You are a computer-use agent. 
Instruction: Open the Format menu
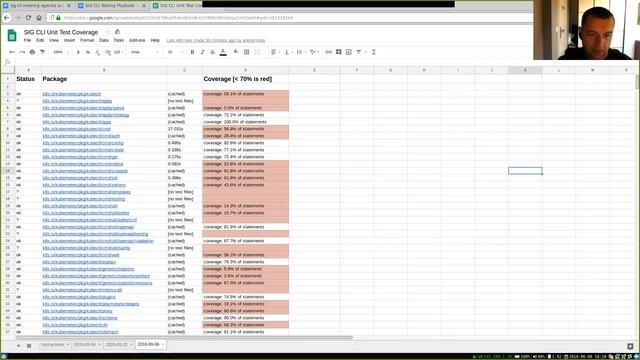pyautogui.click(x=87, y=40)
